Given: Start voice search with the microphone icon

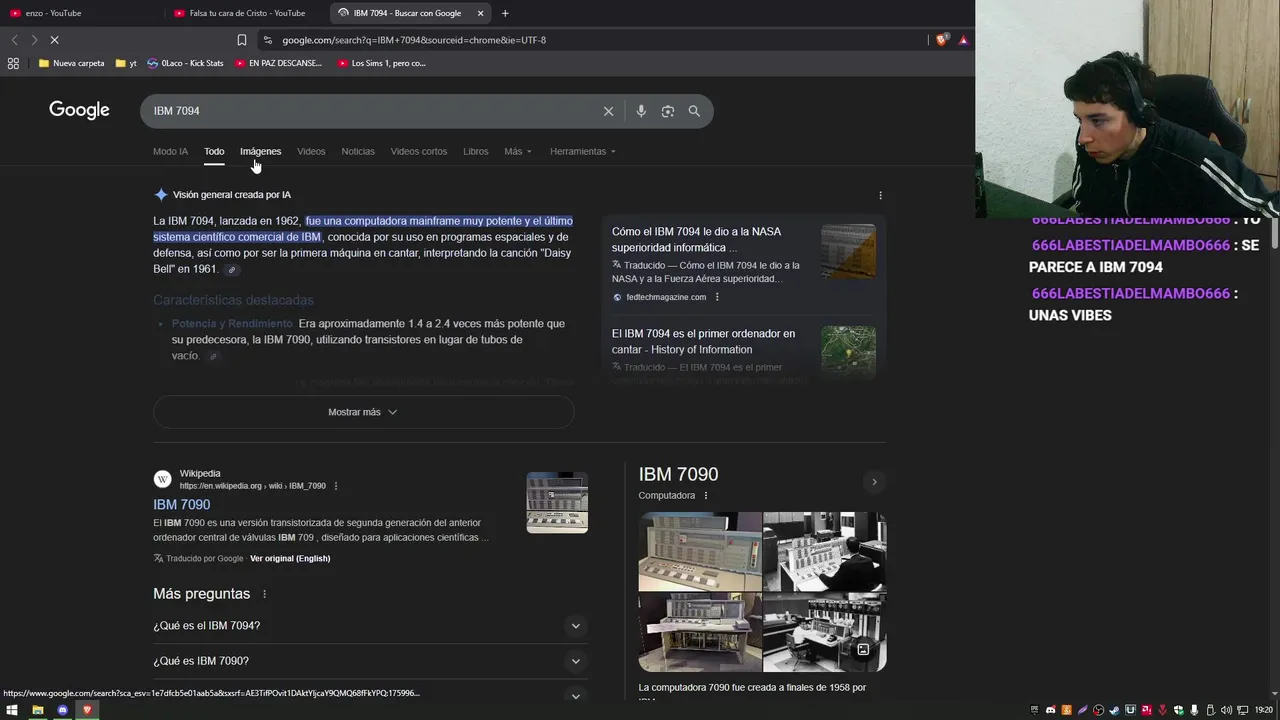Looking at the screenshot, I should coord(641,111).
